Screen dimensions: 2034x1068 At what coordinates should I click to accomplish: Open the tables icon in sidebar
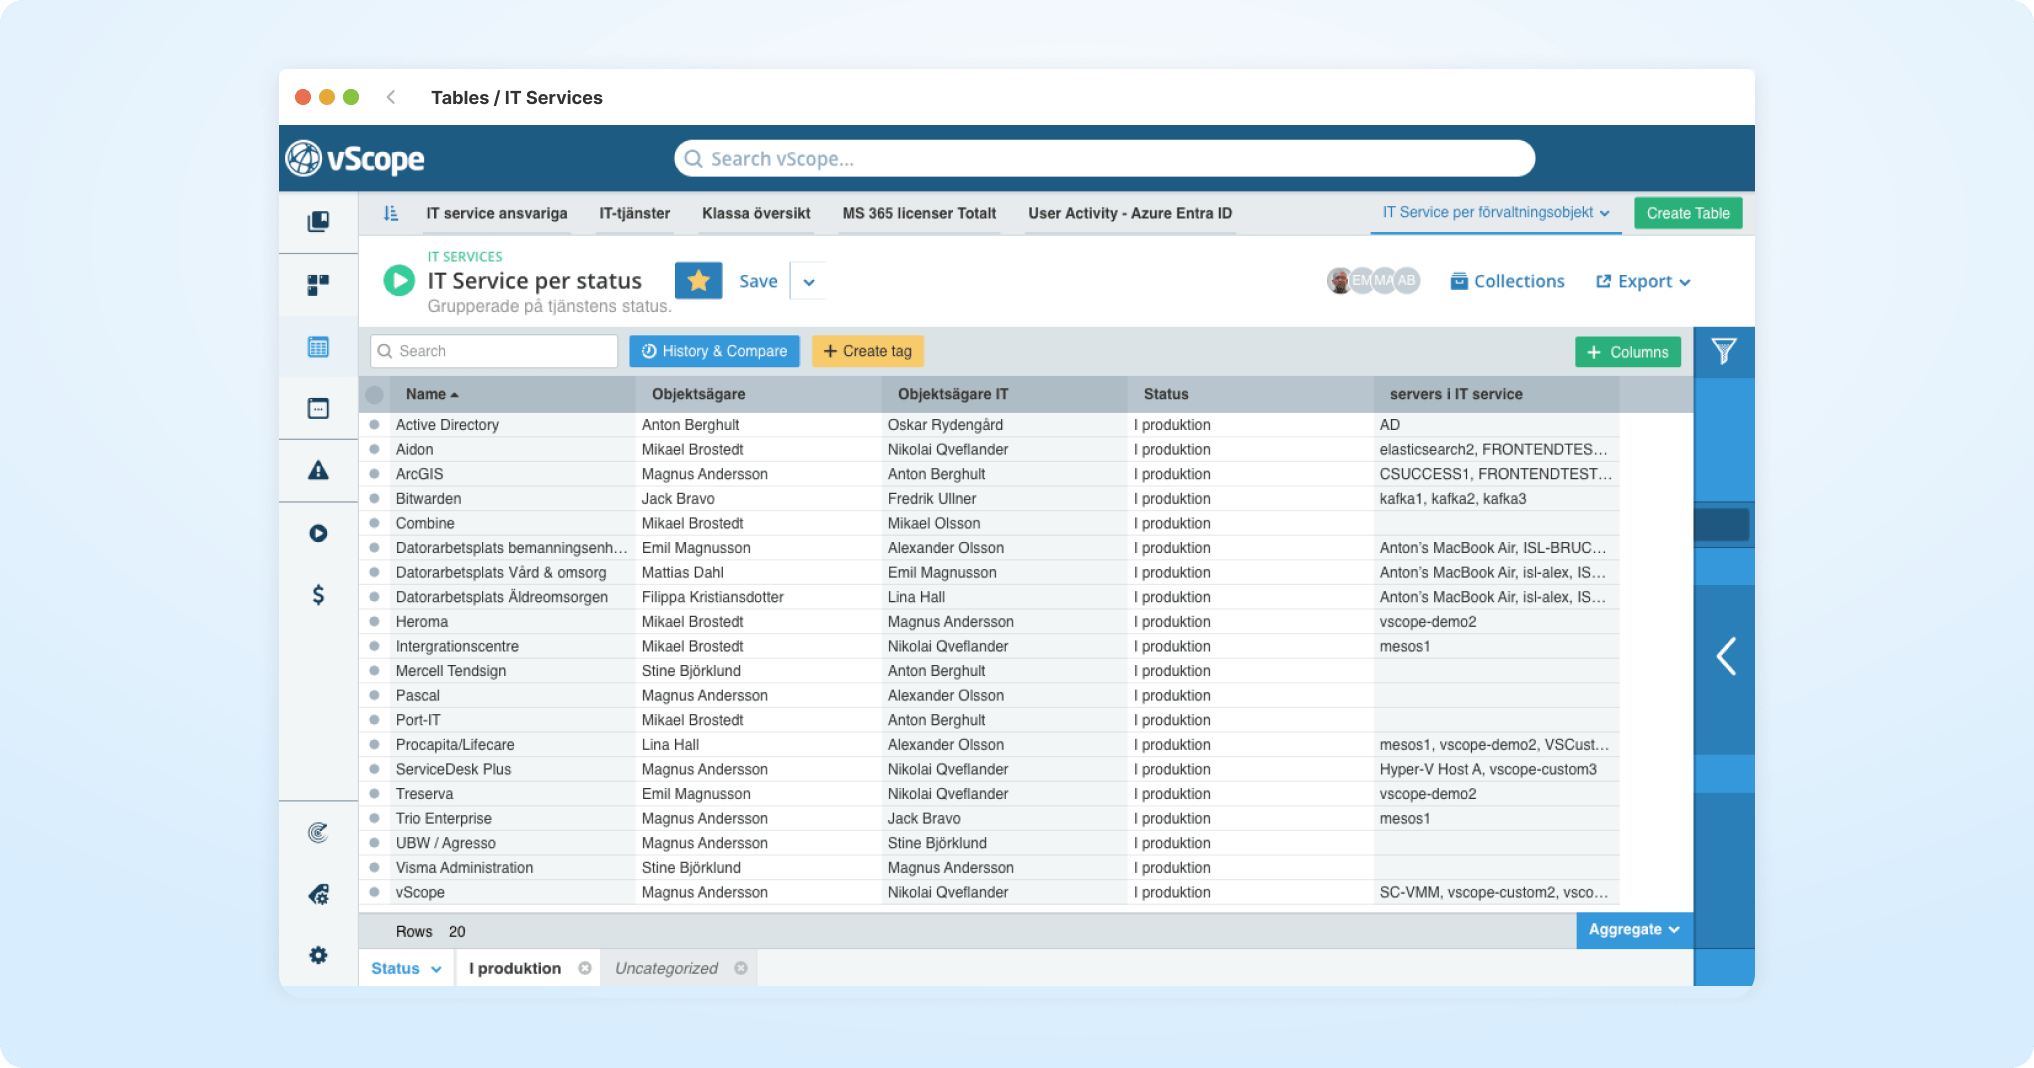(x=318, y=347)
